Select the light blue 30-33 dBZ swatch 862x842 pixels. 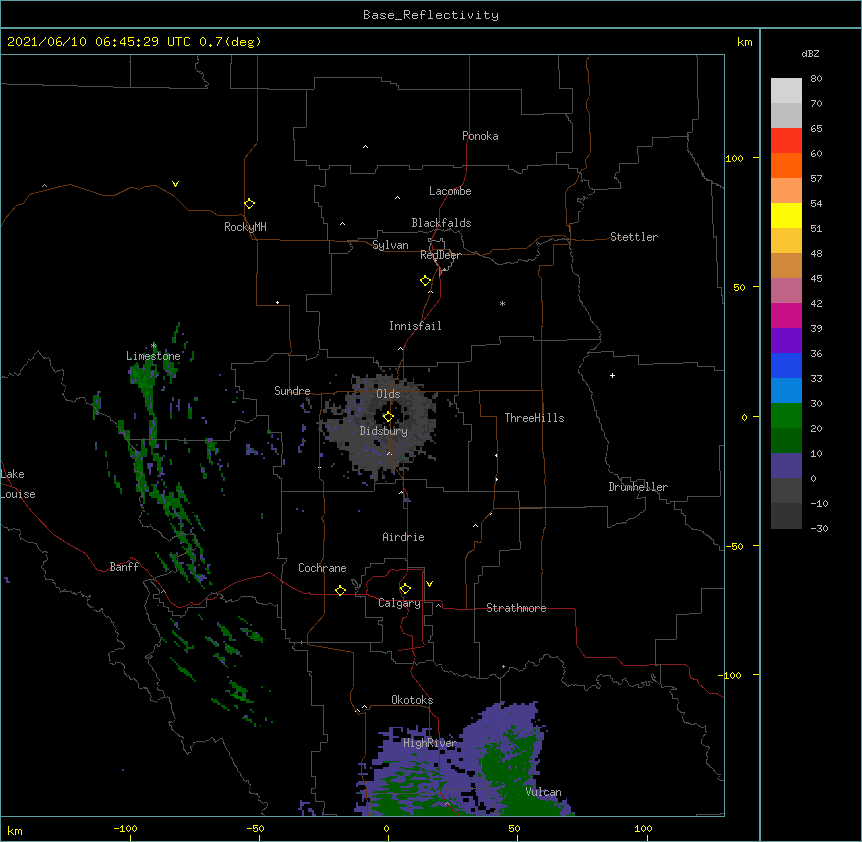pos(786,391)
